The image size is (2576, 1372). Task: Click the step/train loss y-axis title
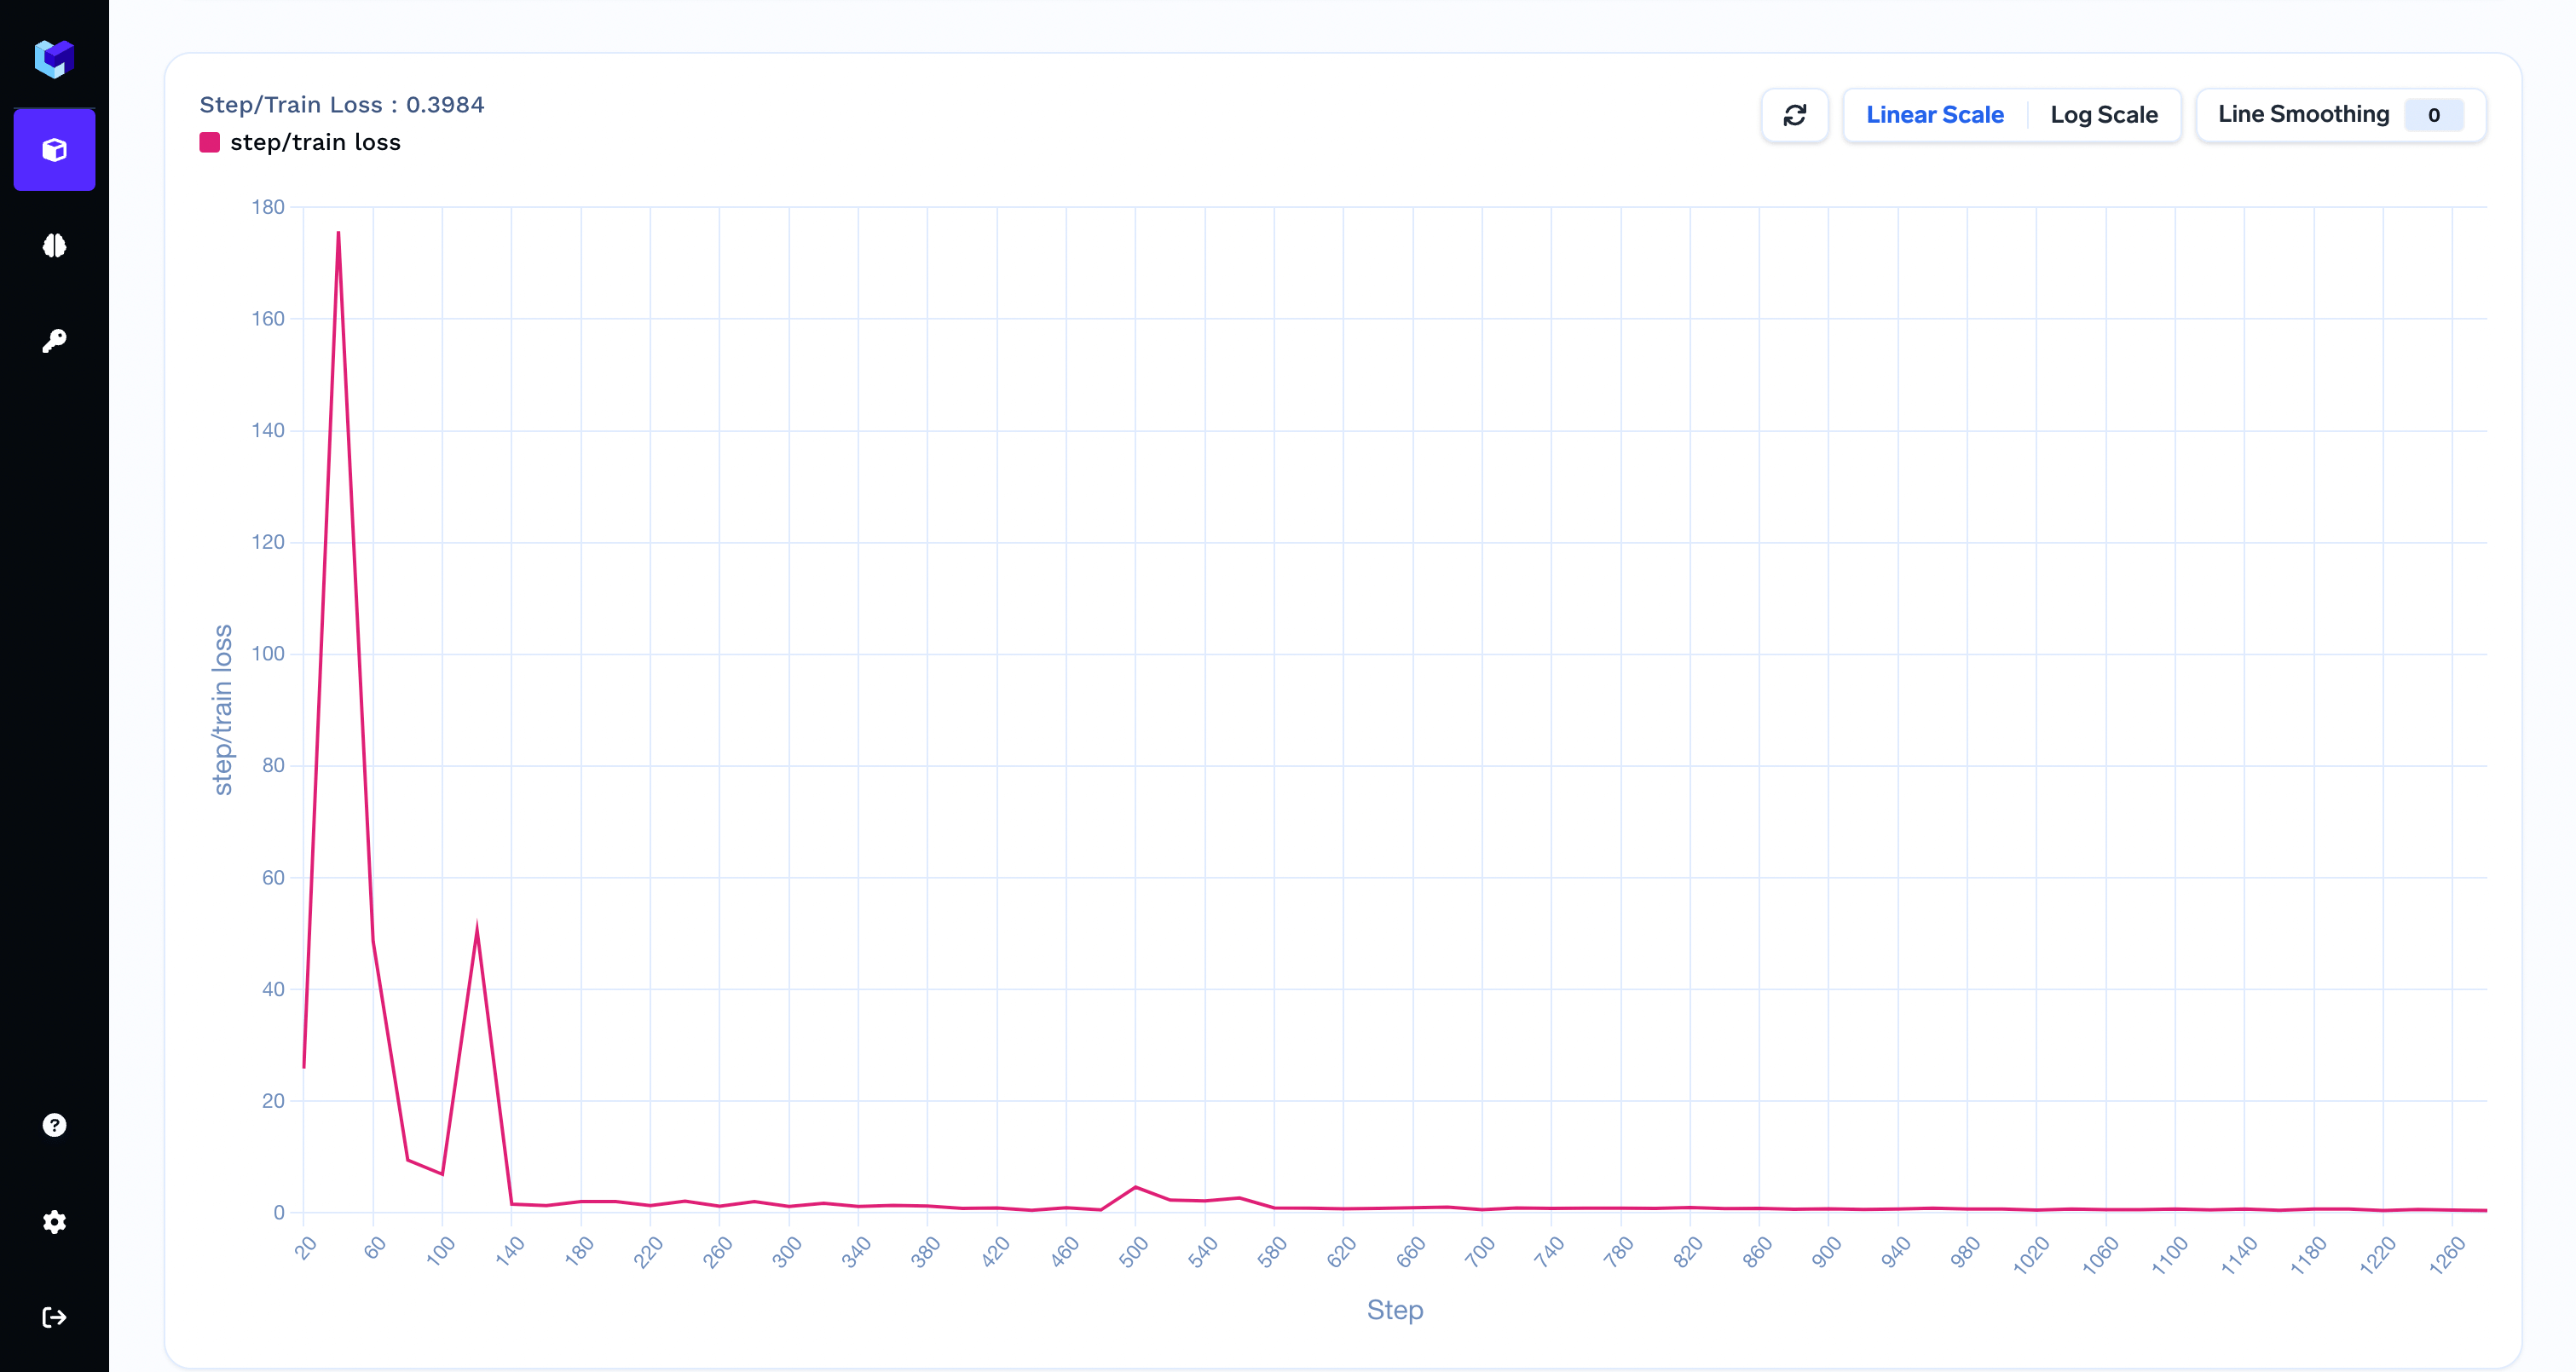pyautogui.click(x=222, y=710)
